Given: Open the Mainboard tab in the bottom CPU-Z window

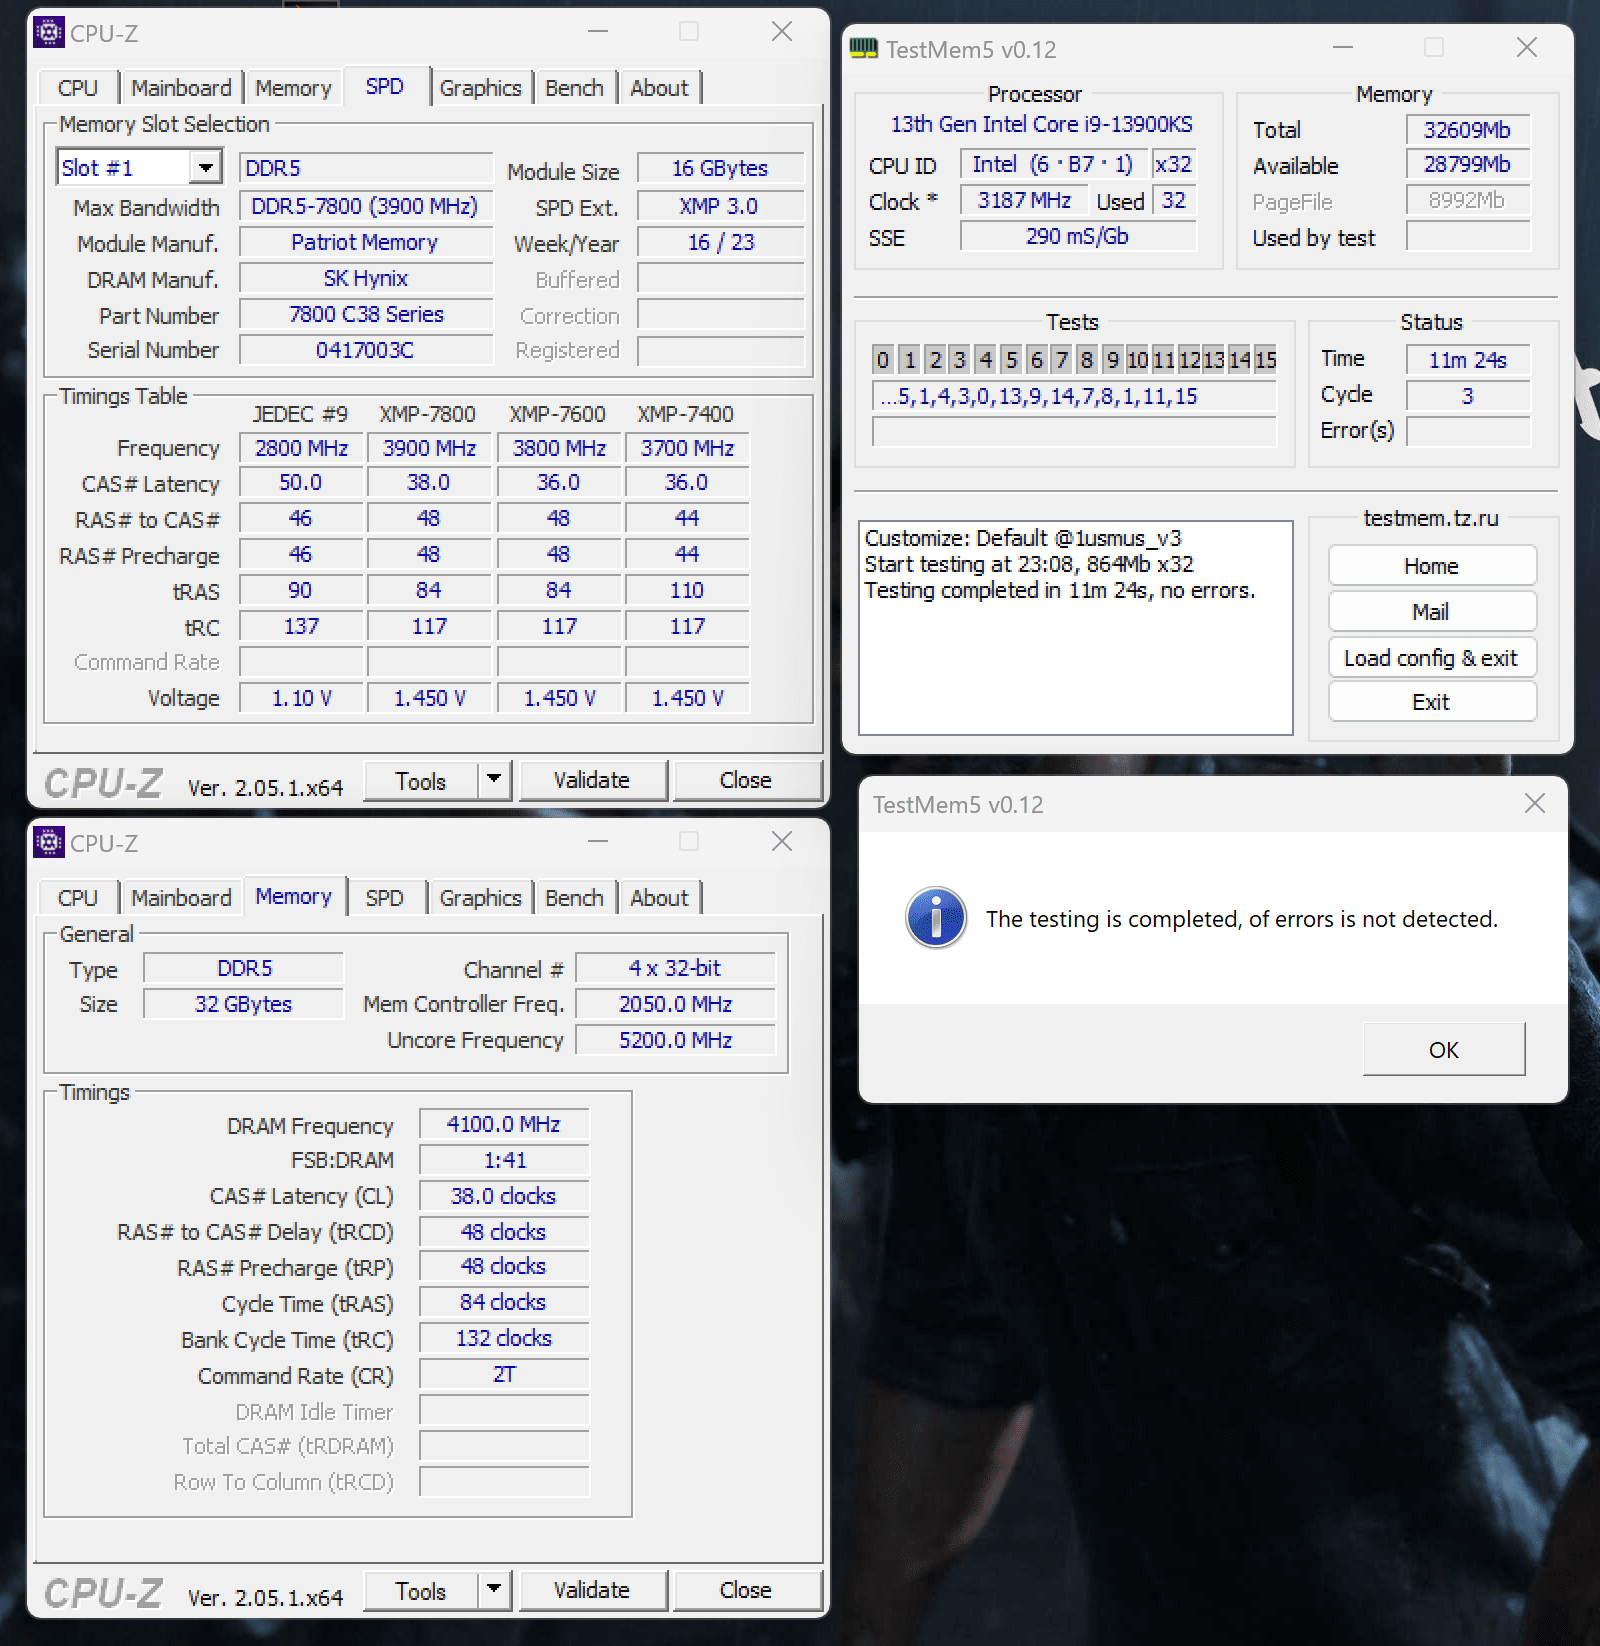Looking at the screenshot, I should point(181,898).
